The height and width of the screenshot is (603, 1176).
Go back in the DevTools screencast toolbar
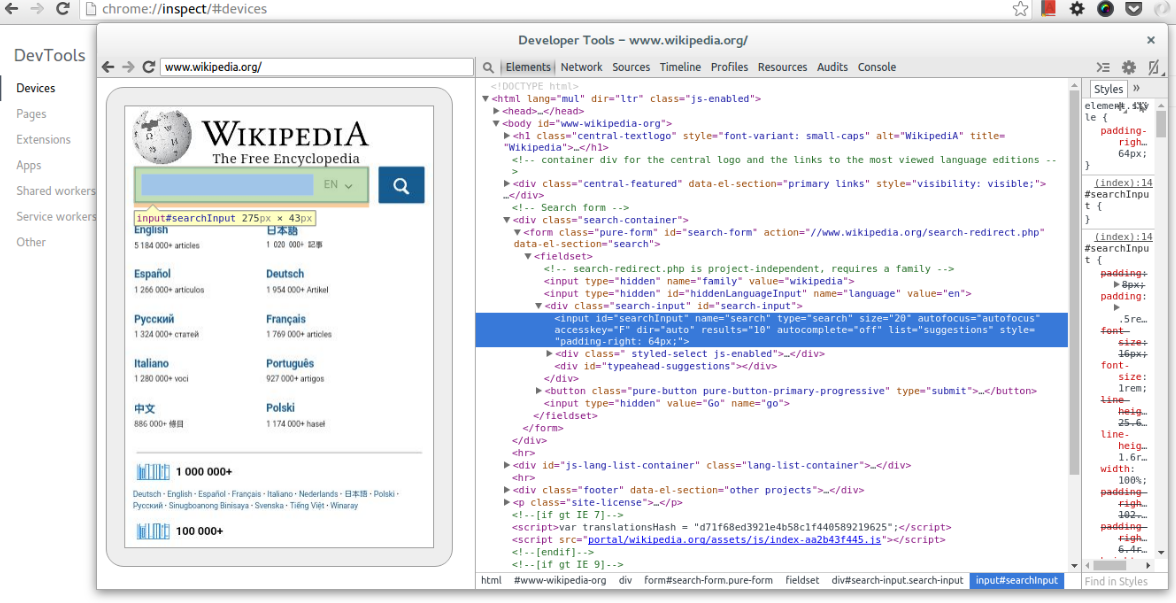point(108,67)
